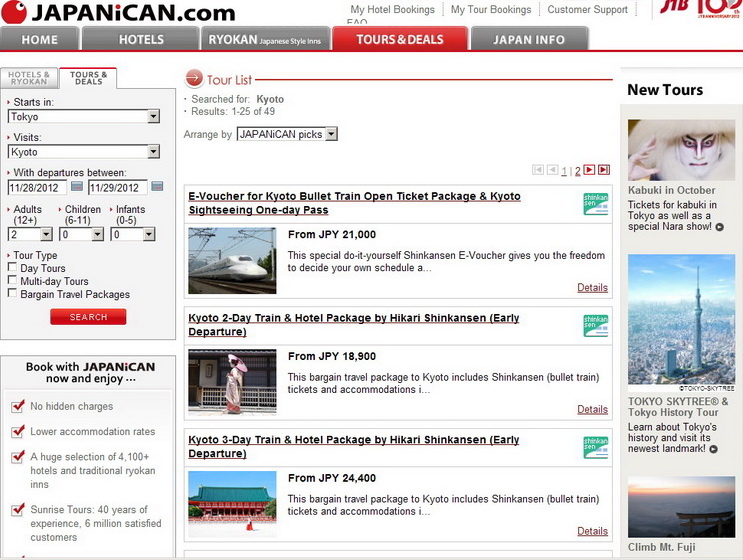This screenshot has height=560, width=743.
Task: Click arrow icon after Kabuki Nara show text
Action: tap(719, 227)
